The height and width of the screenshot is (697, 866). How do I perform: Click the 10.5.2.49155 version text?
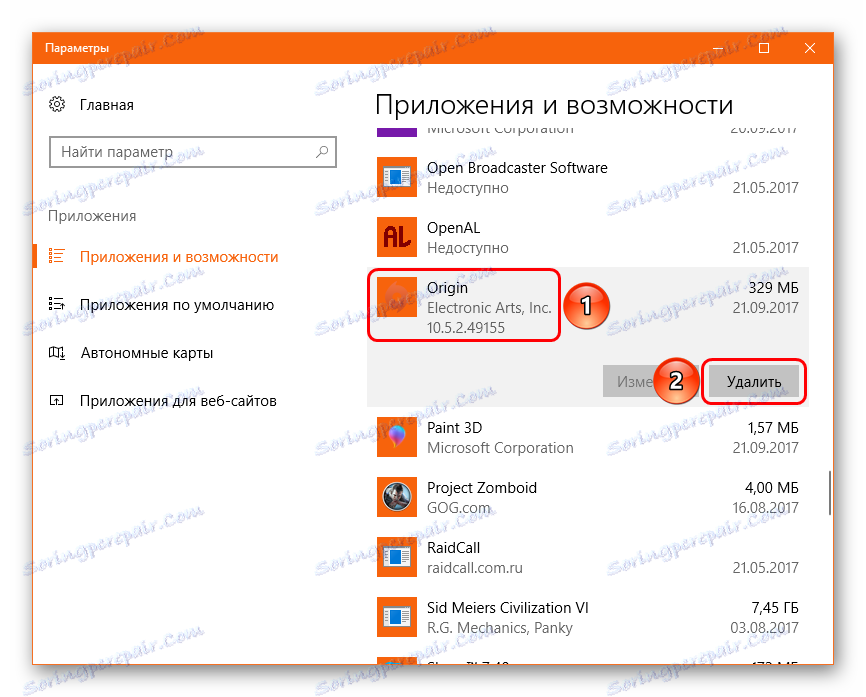[466, 328]
